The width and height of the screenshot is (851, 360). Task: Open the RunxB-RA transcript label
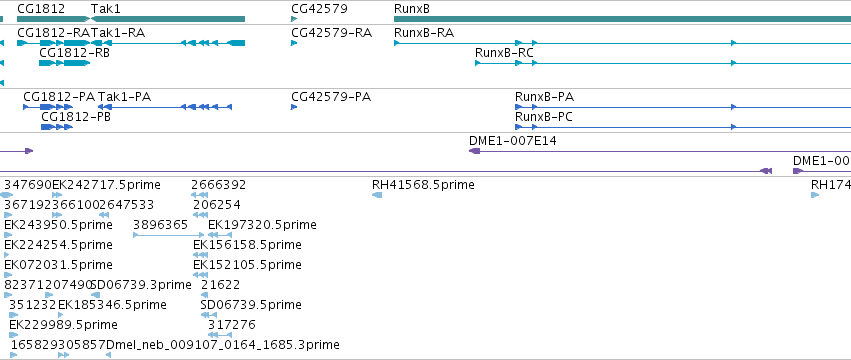point(424,33)
